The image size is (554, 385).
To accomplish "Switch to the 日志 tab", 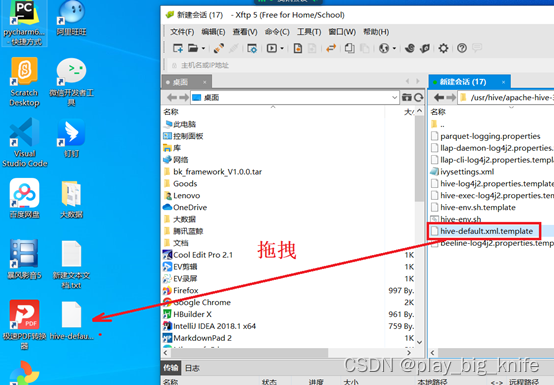I will pos(192,368).
